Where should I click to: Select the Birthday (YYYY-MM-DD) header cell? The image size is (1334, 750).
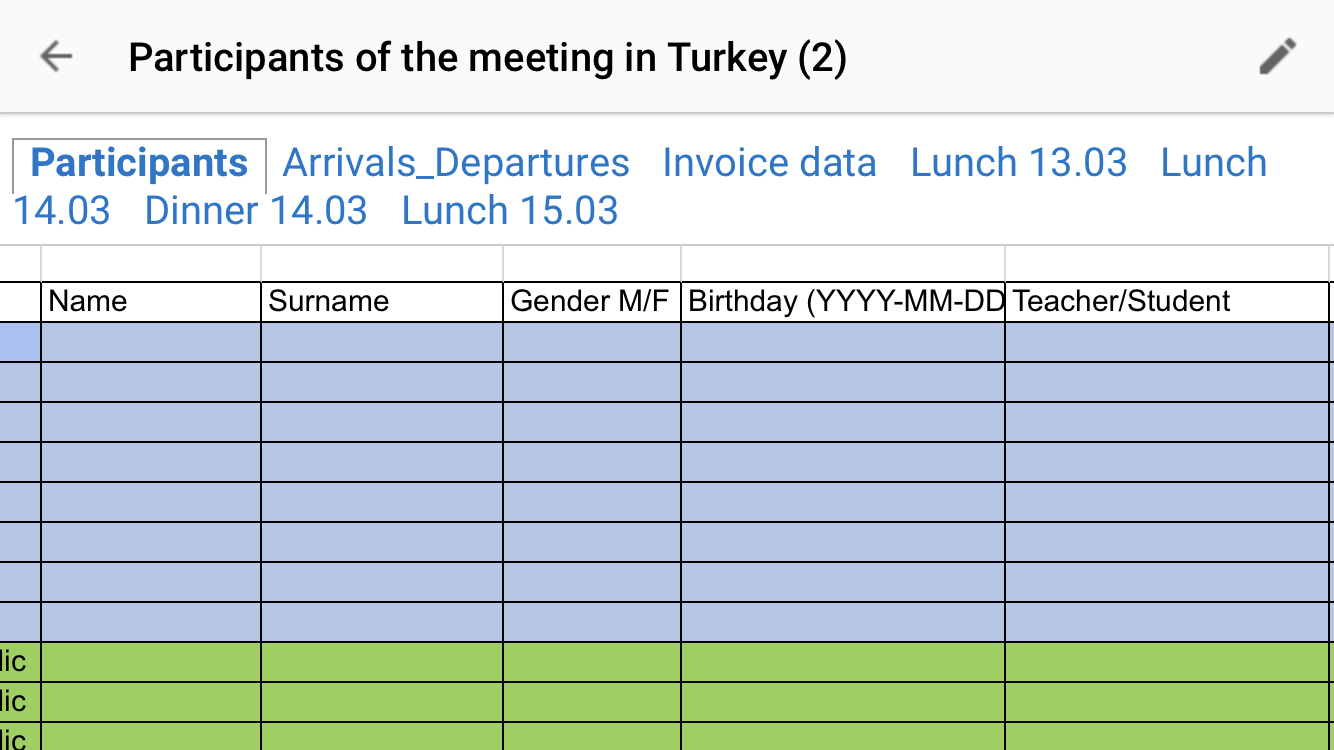[842, 302]
